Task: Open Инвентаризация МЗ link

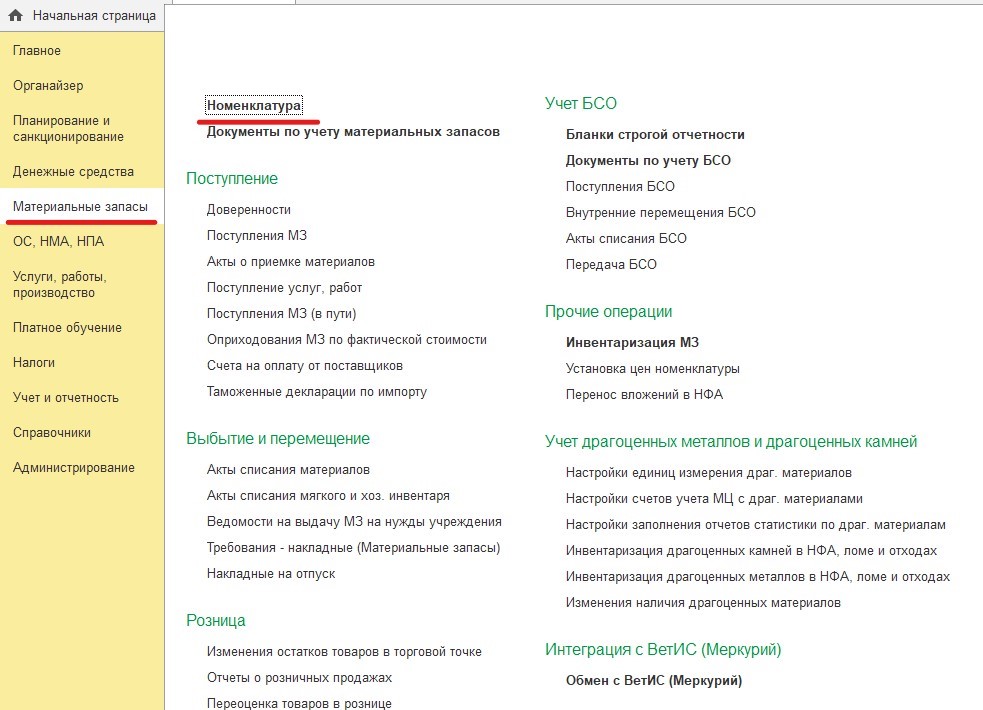Action: pos(633,343)
